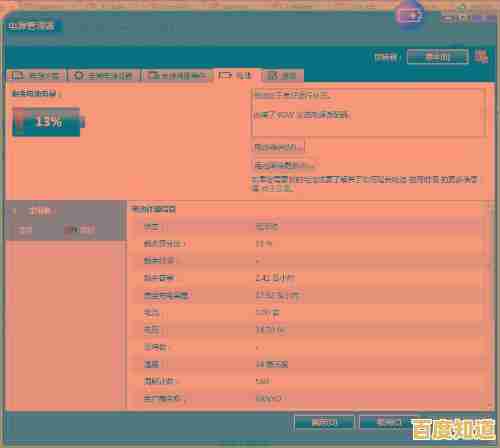
Task: Click the 13% battery gauge
Action: point(49,122)
